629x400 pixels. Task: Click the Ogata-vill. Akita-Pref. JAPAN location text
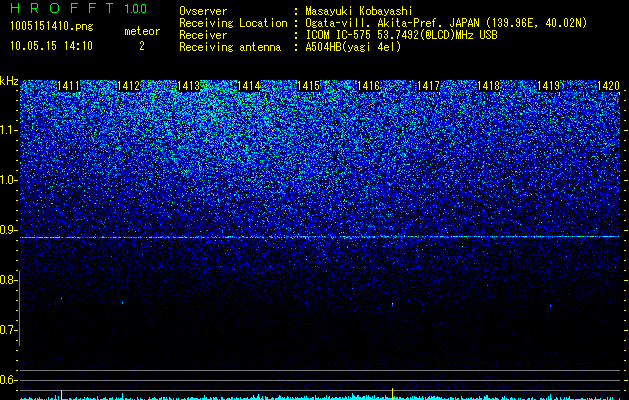tap(446, 23)
